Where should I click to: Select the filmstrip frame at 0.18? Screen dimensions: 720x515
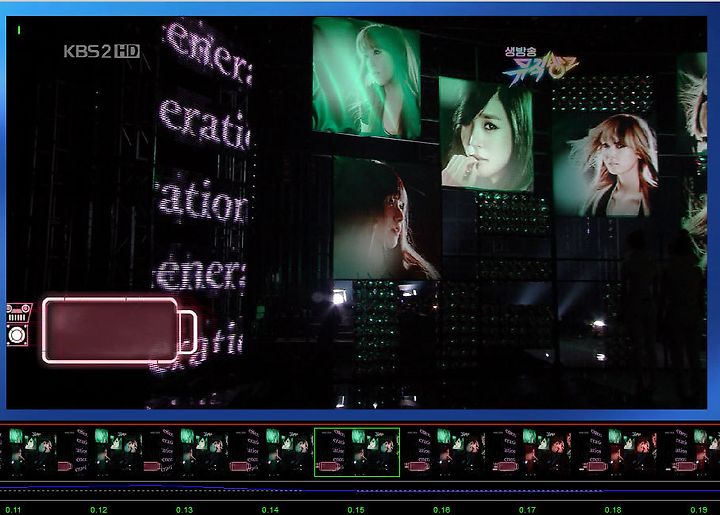point(614,452)
